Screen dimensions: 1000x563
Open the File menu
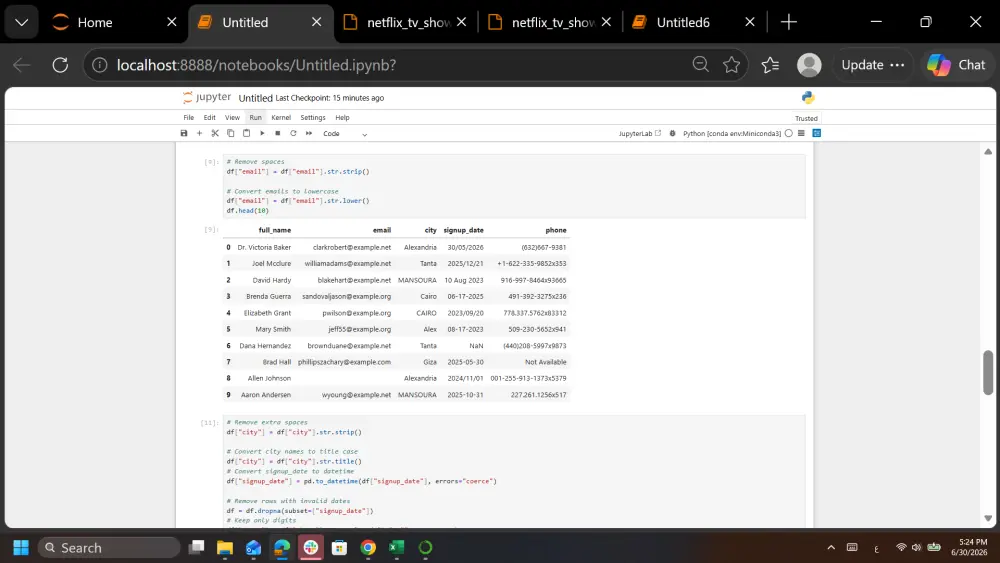(189, 118)
